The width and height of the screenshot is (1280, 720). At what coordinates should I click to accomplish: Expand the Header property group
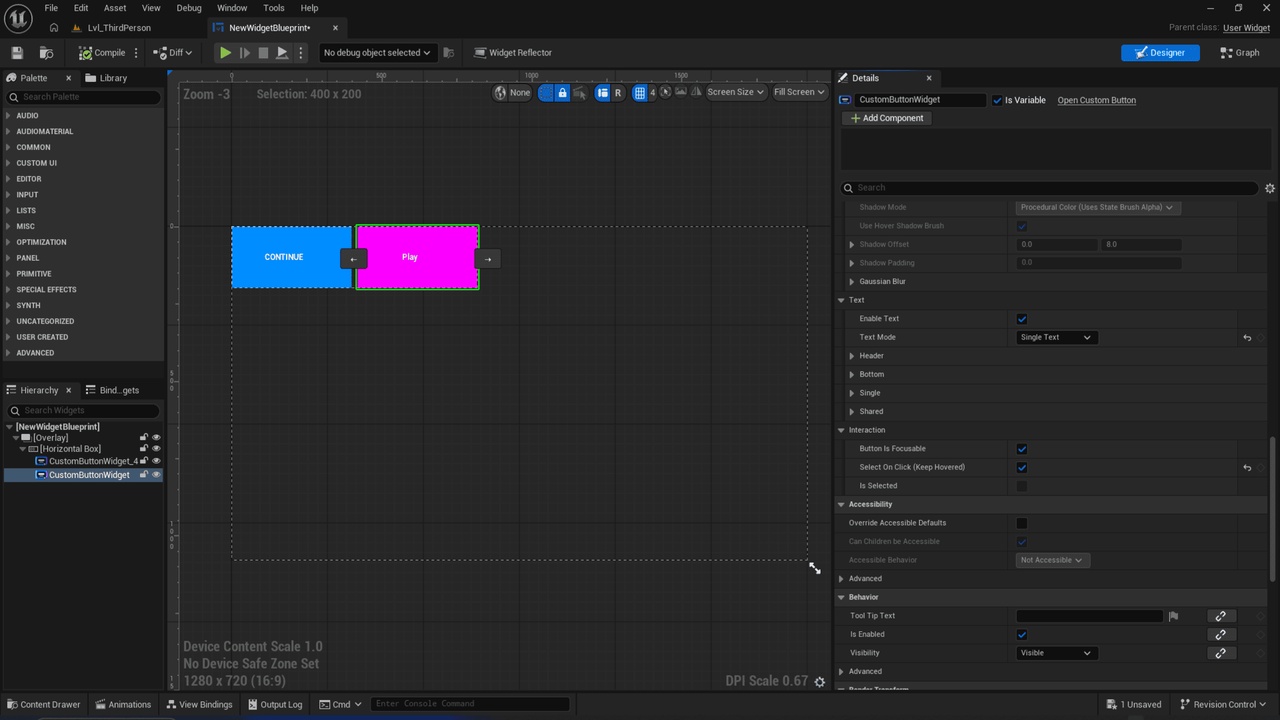(852, 356)
